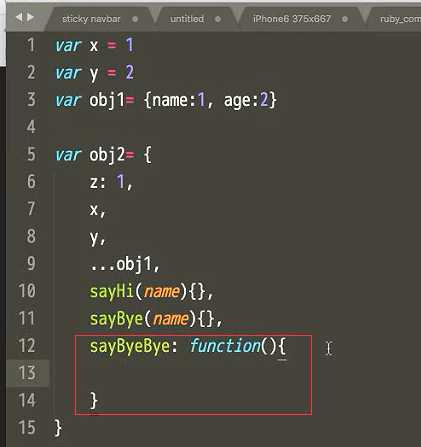
Task: Click line number 9 in the gutter
Action: coord(31,263)
